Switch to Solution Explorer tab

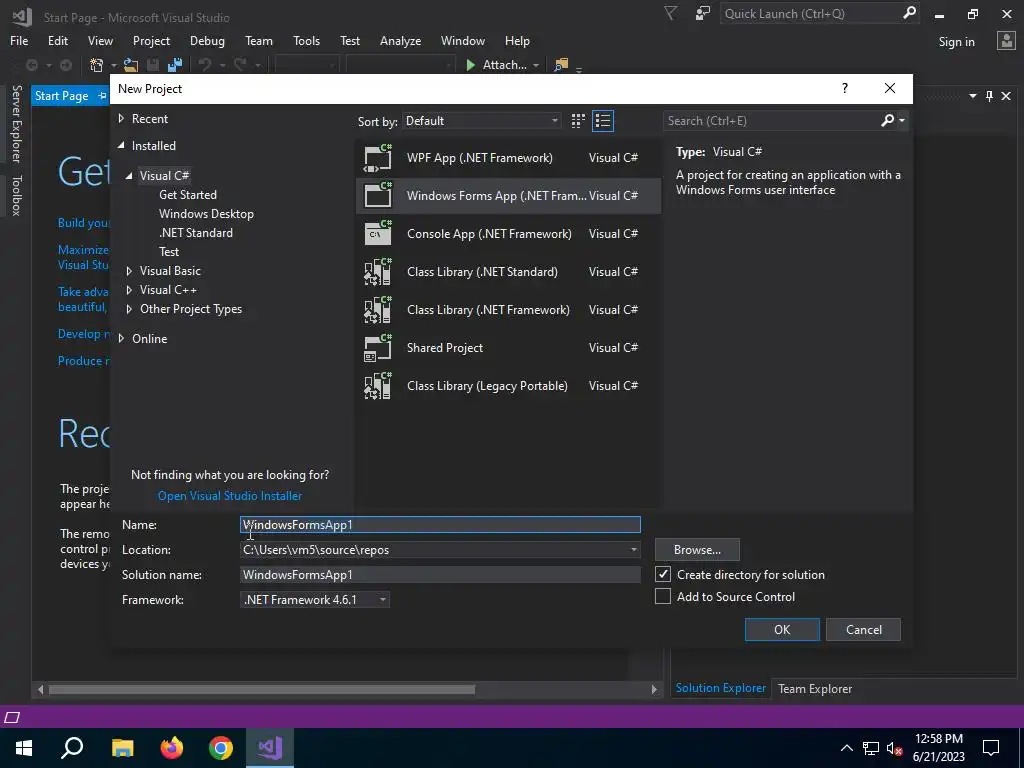click(x=720, y=688)
